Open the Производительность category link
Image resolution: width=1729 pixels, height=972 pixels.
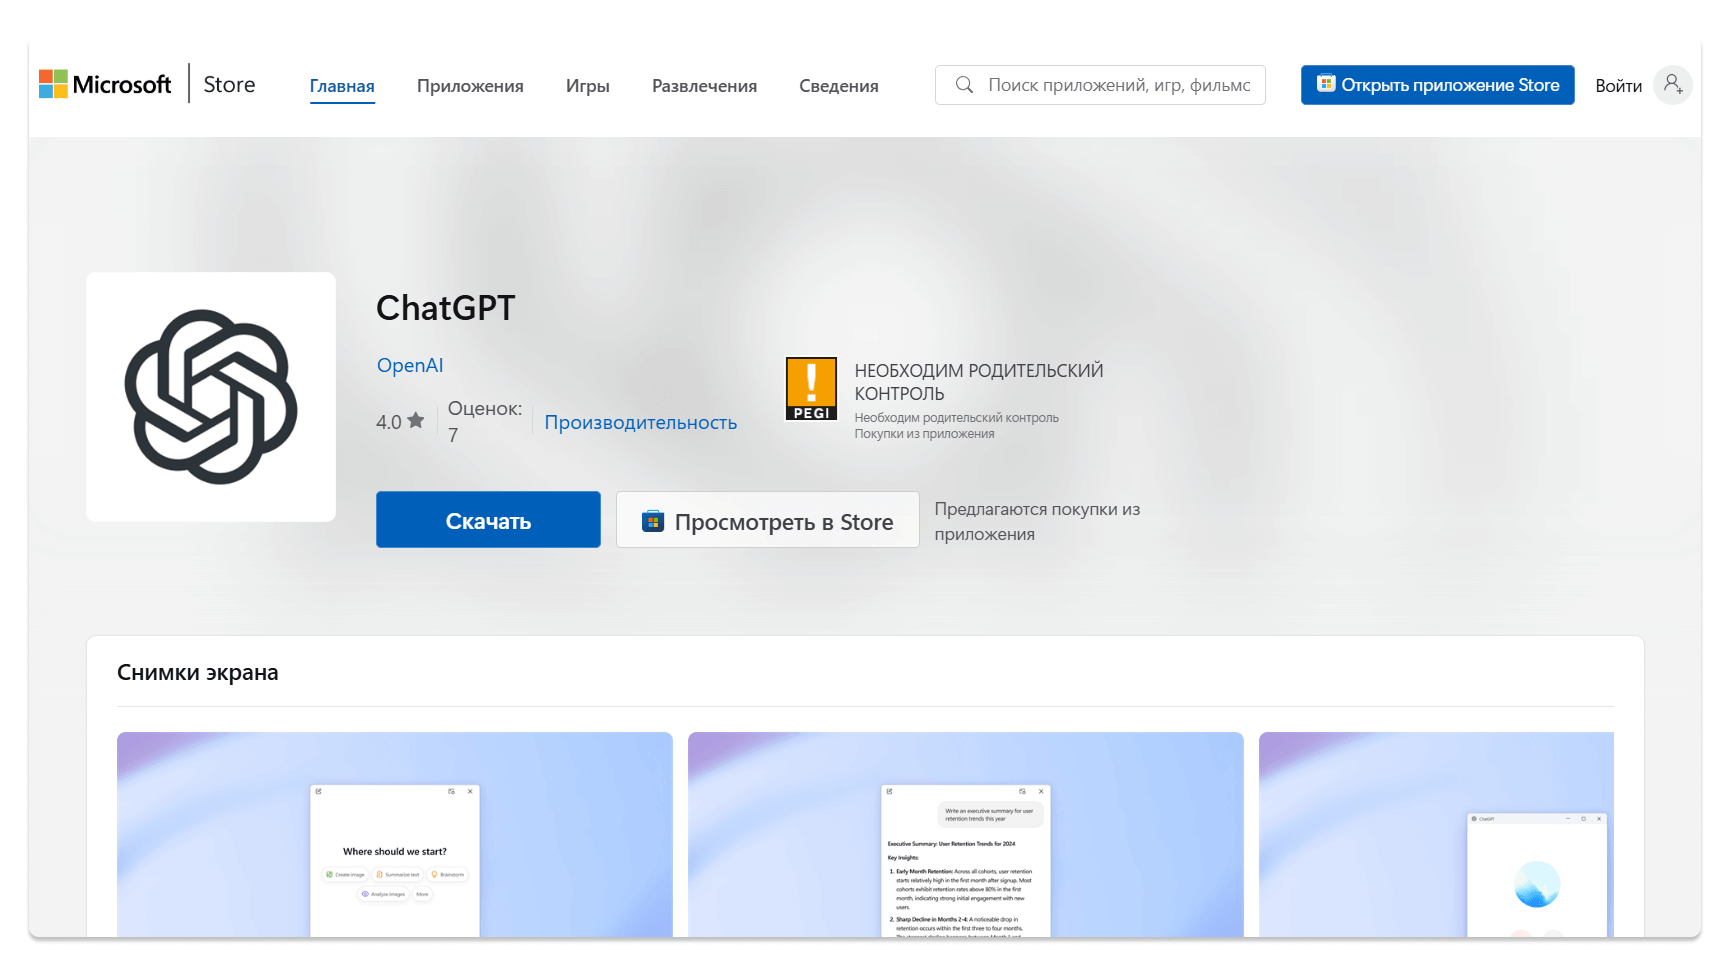(640, 422)
